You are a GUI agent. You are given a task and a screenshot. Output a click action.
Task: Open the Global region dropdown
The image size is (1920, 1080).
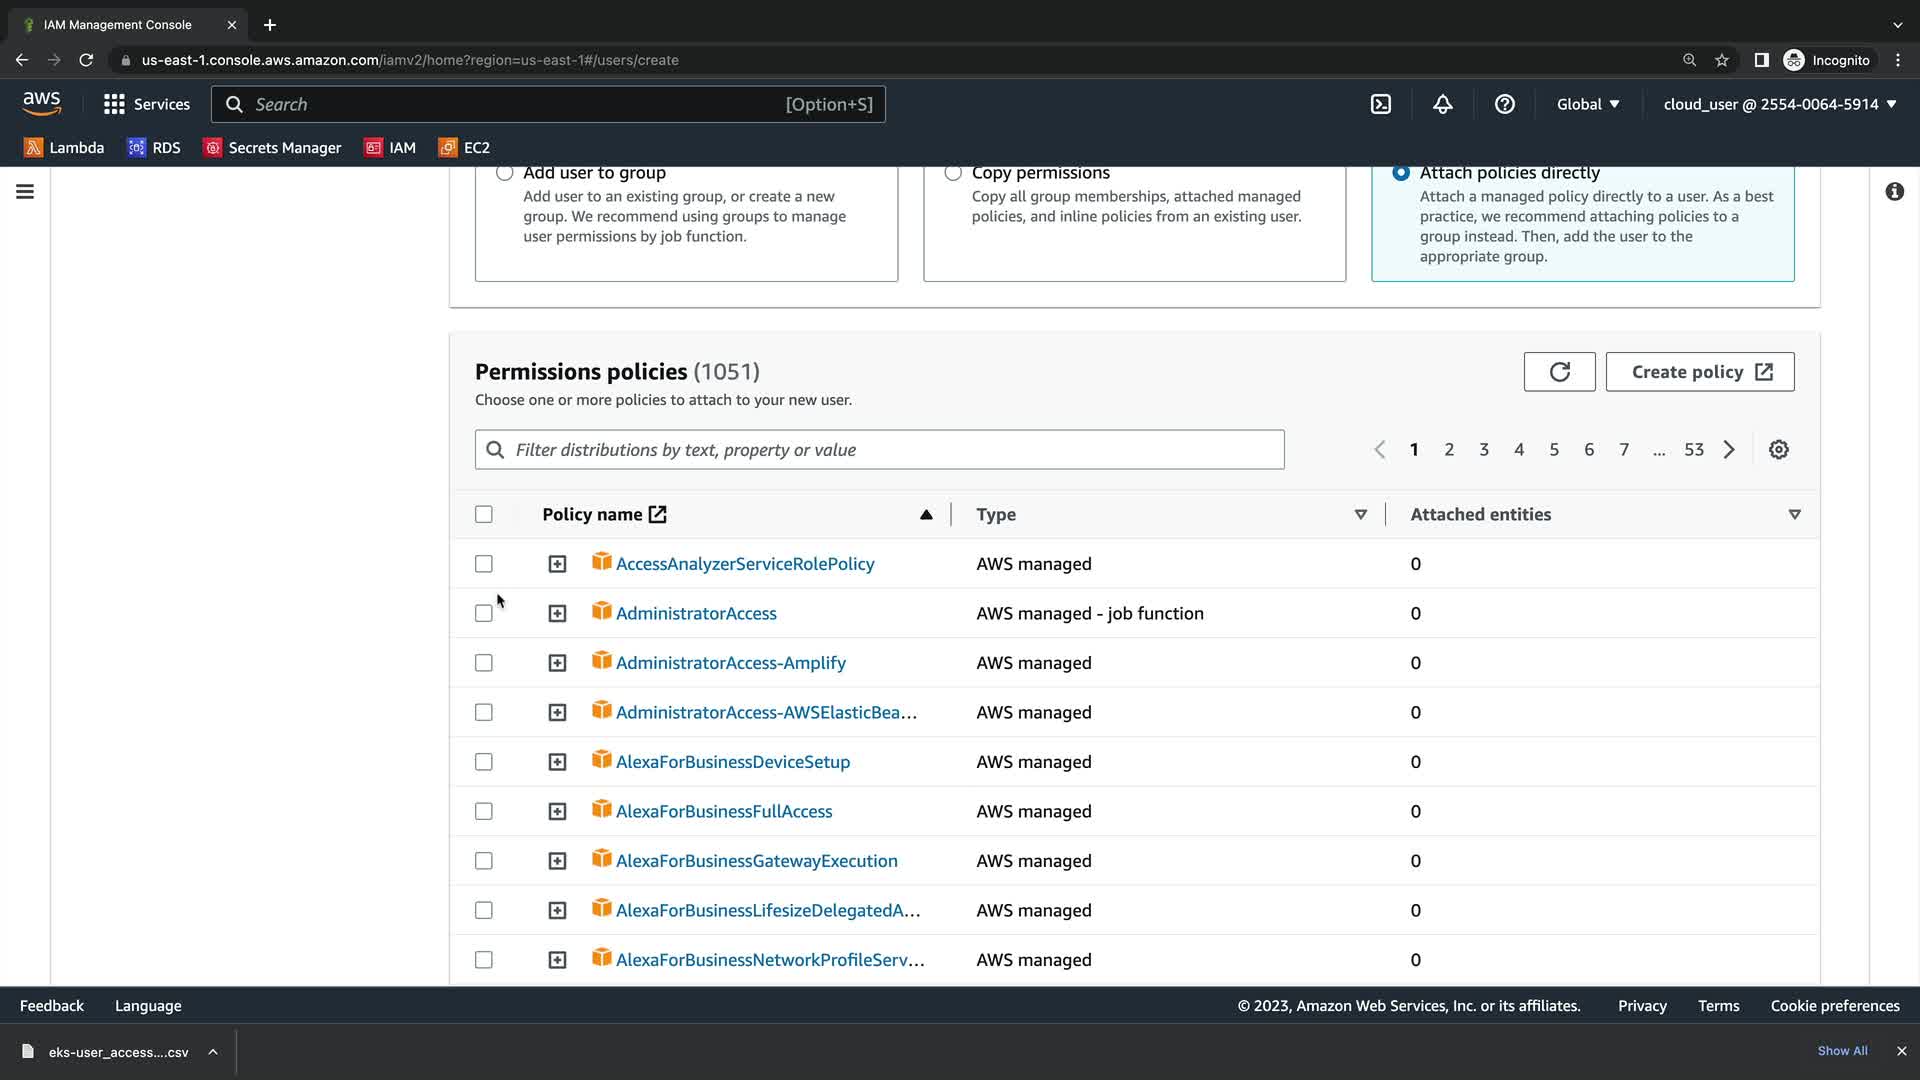(x=1587, y=104)
